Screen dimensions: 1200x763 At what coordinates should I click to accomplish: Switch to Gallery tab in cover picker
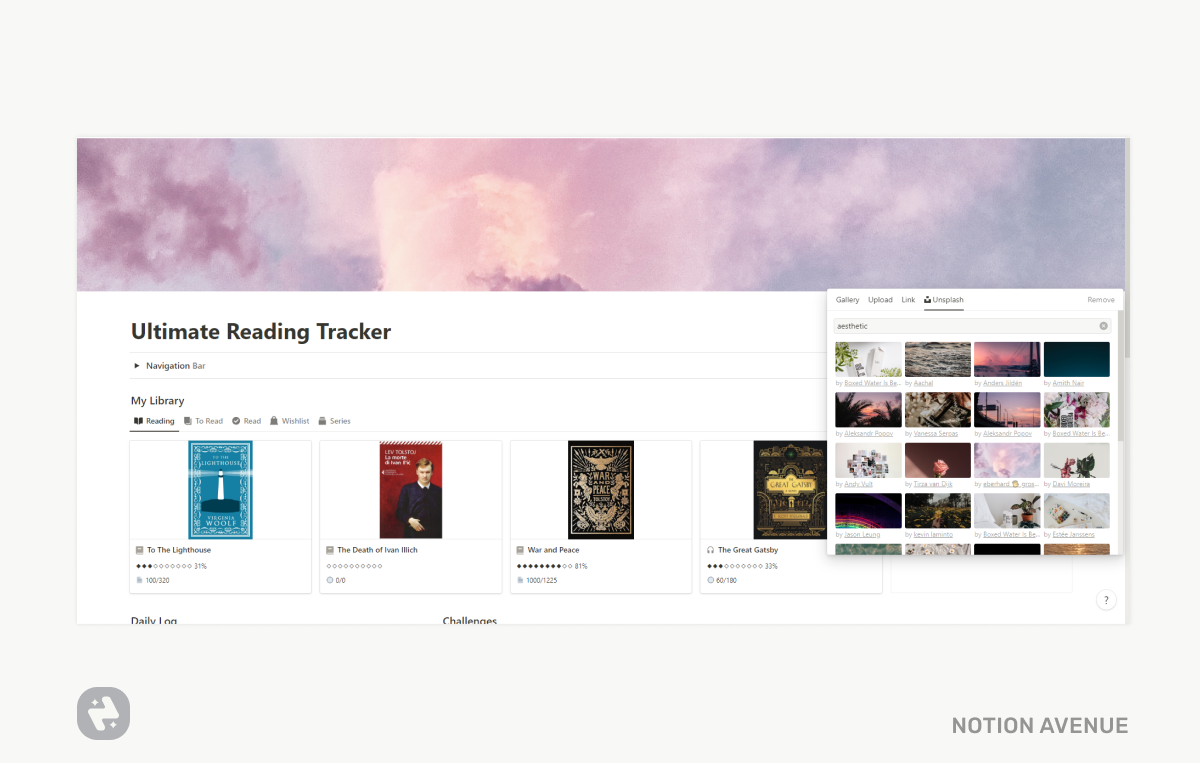(848, 300)
